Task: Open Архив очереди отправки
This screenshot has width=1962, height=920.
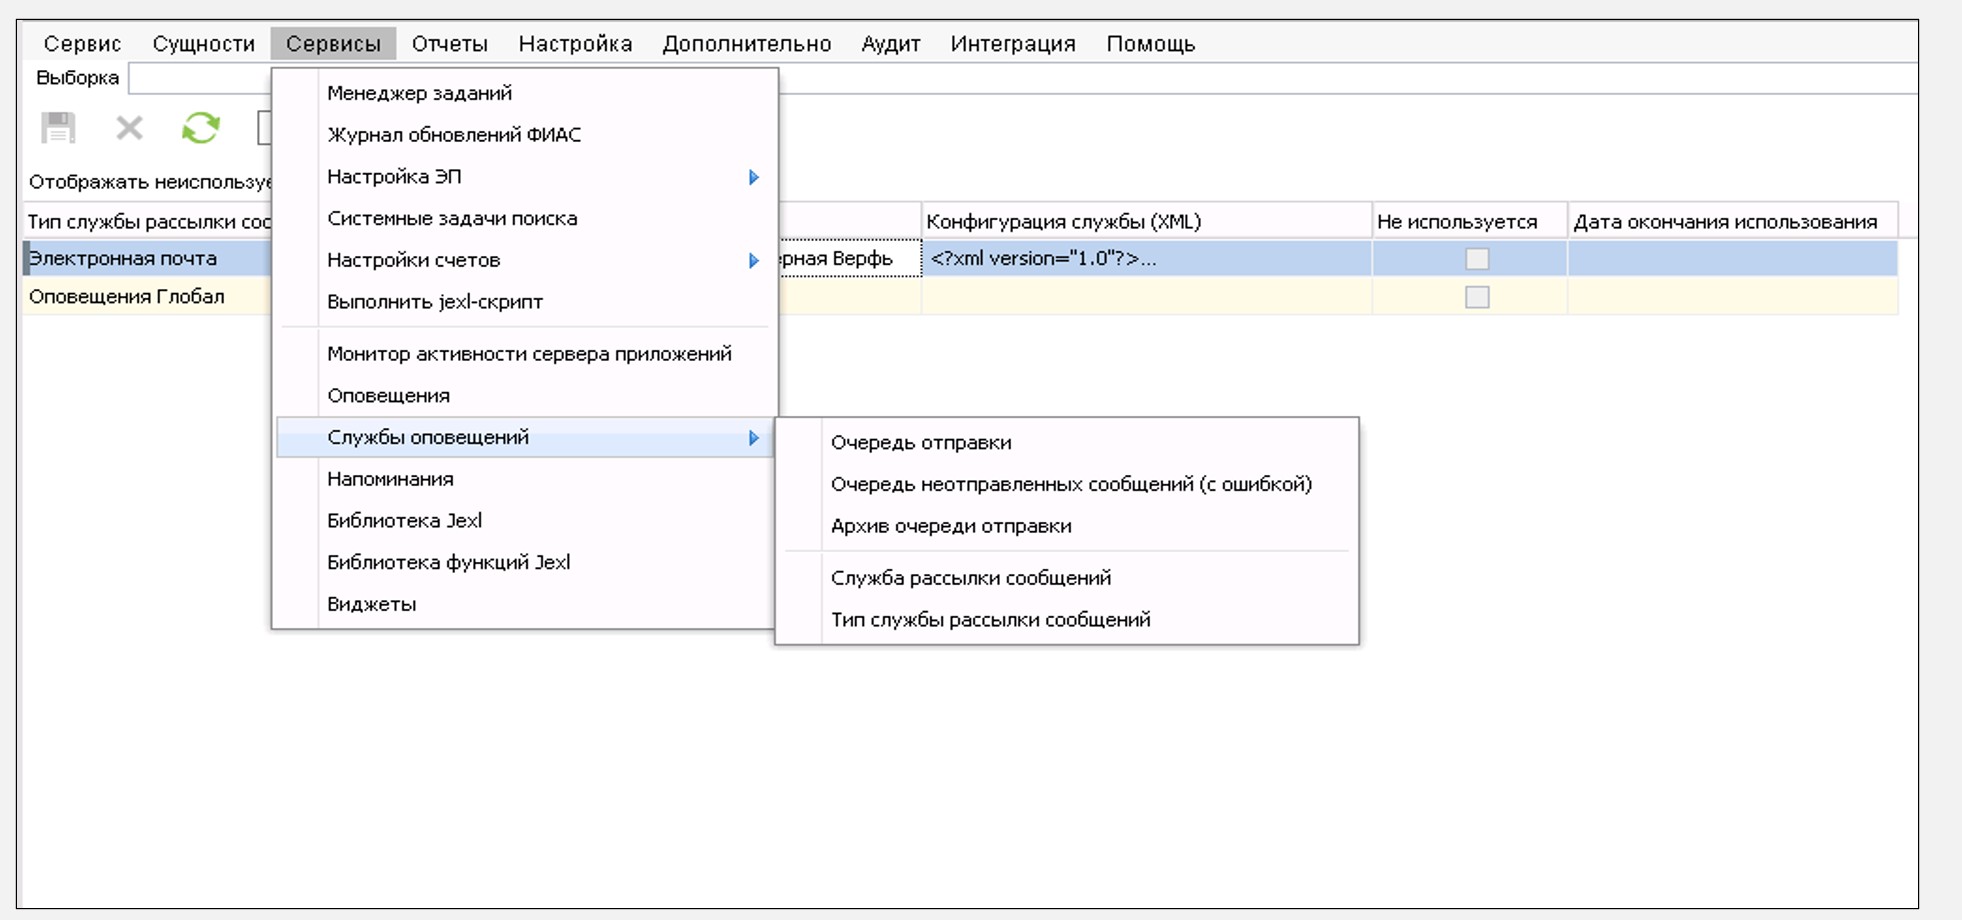Action: point(950,526)
